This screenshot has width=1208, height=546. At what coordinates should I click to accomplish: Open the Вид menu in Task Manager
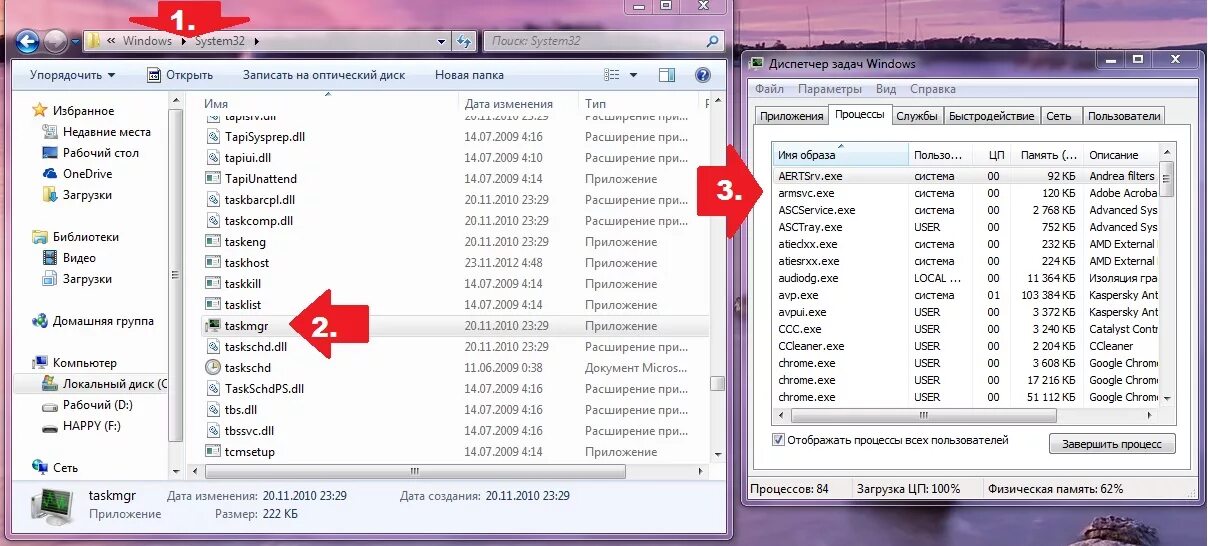886,89
